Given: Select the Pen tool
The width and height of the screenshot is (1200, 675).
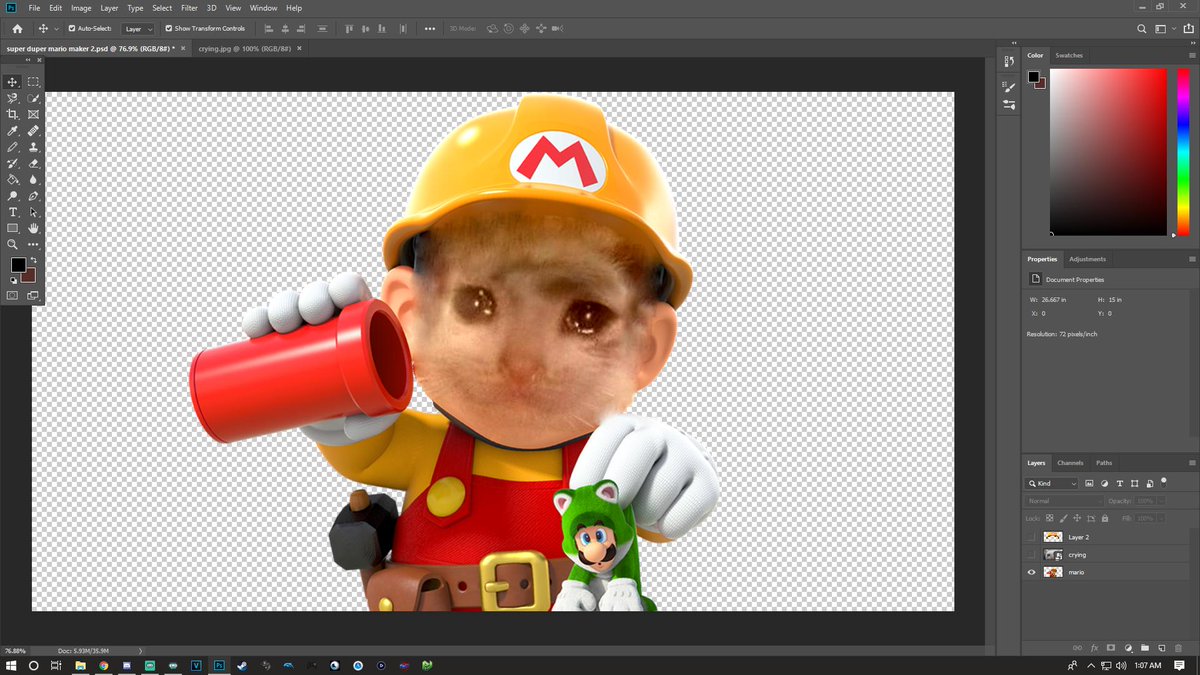Looking at the screenshot, I should [33, 196].
